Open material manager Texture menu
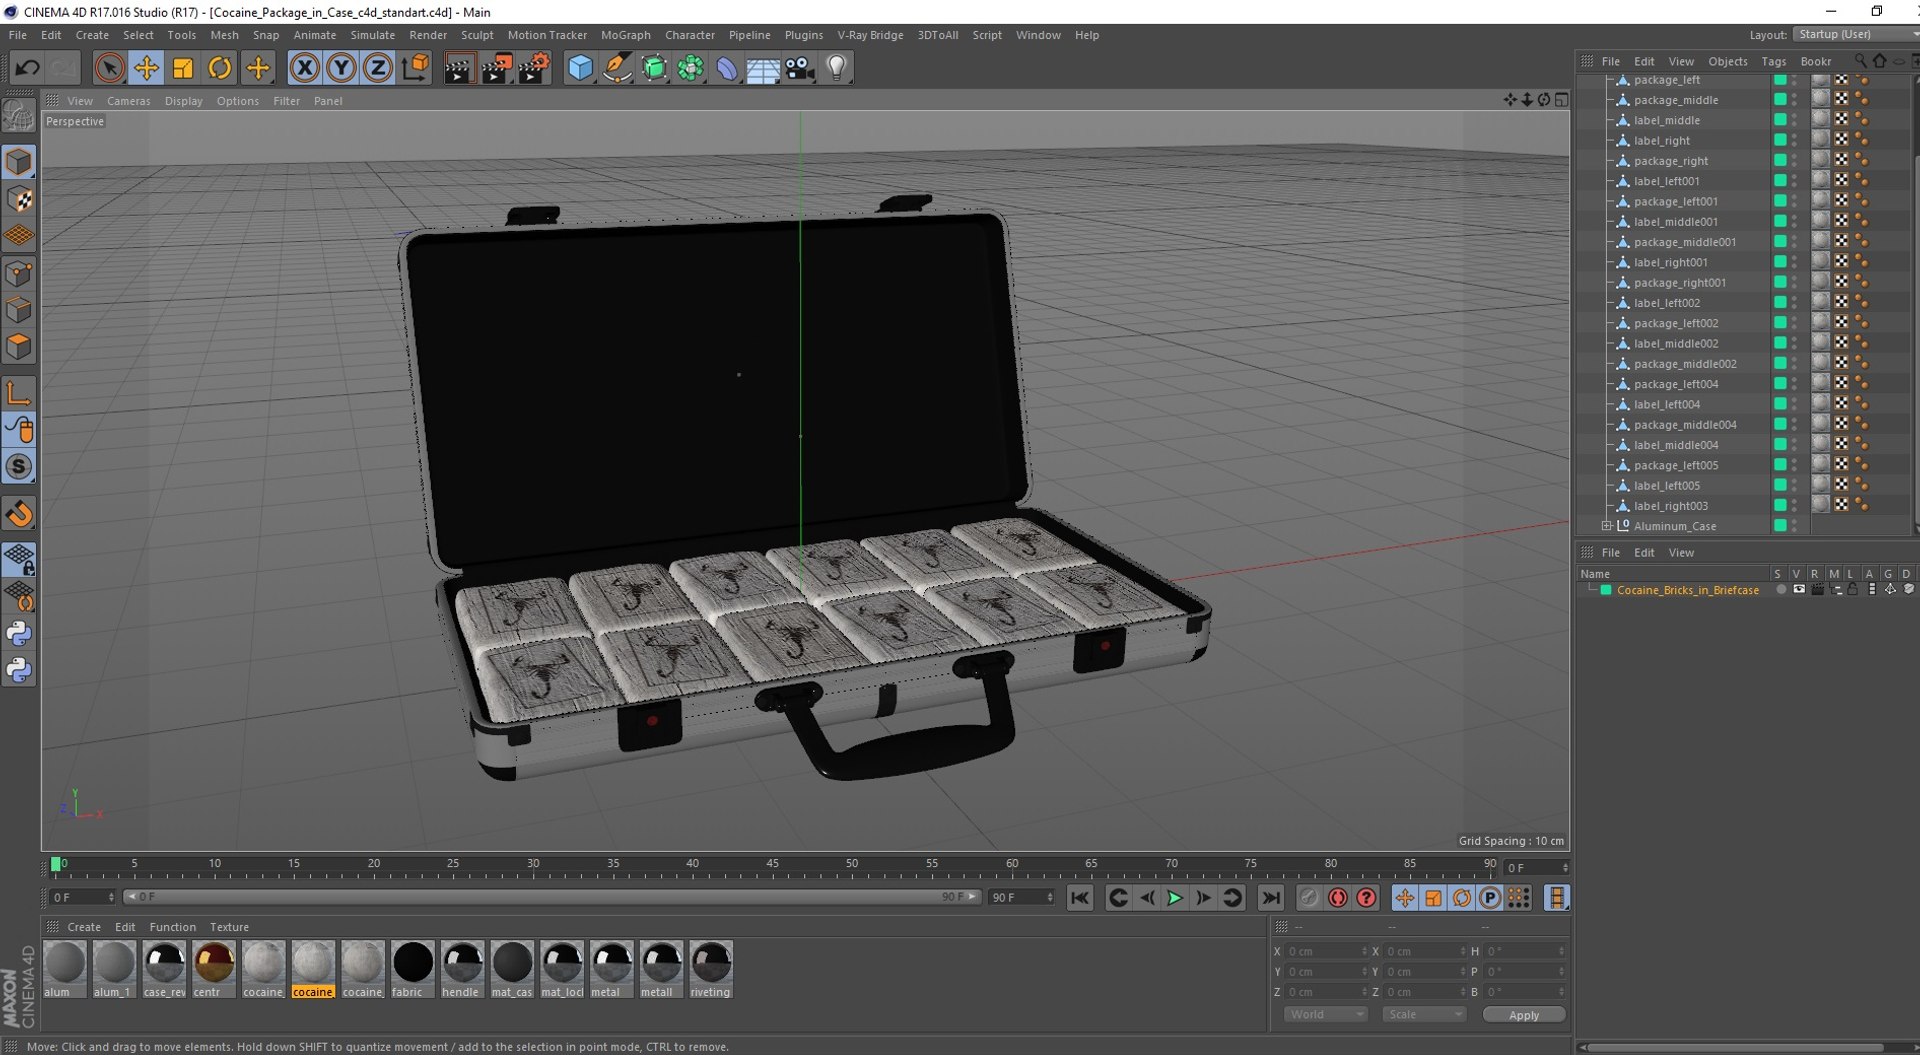Screen dimensions: 1920x1055 point(229,927)
